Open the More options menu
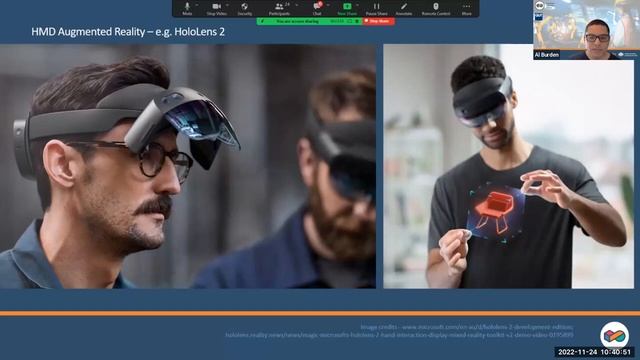 tap(467, 9)
